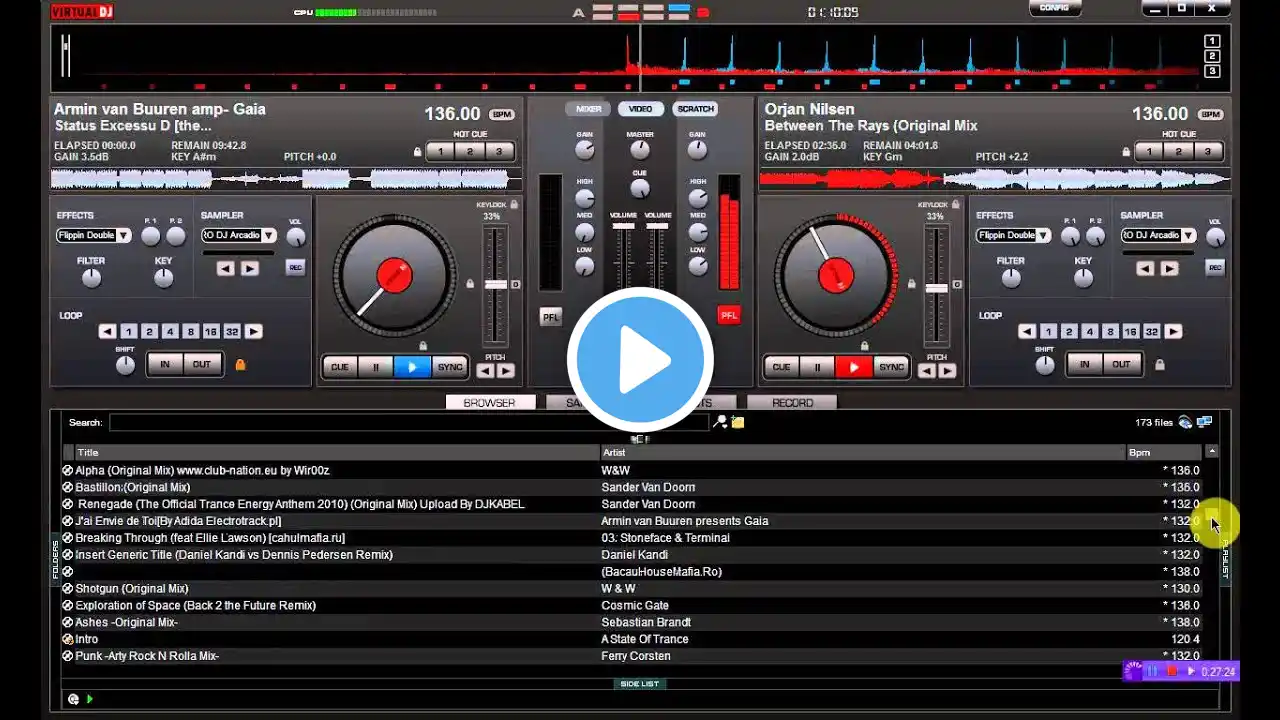Toggle the orange loop lock icon on left deck
Image resolution: width=1280 pixels, height=720 pixels.
click(240, 364)
